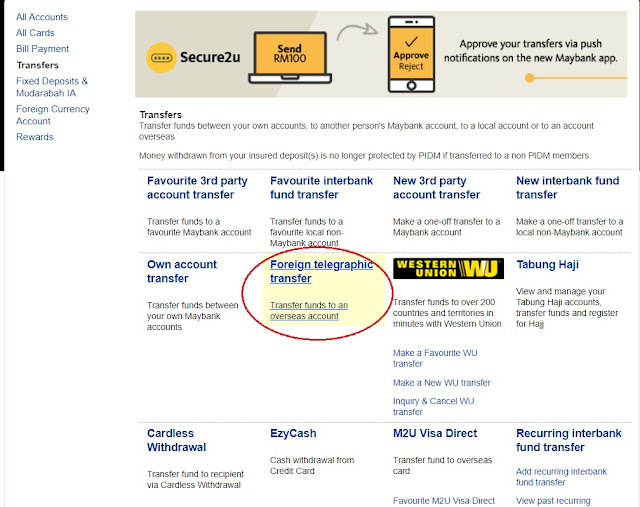This screenshot has height=507, width=640.
Task: Click 'View and manage your Tabung Haji accounts' text
Action: click(567, 308)
